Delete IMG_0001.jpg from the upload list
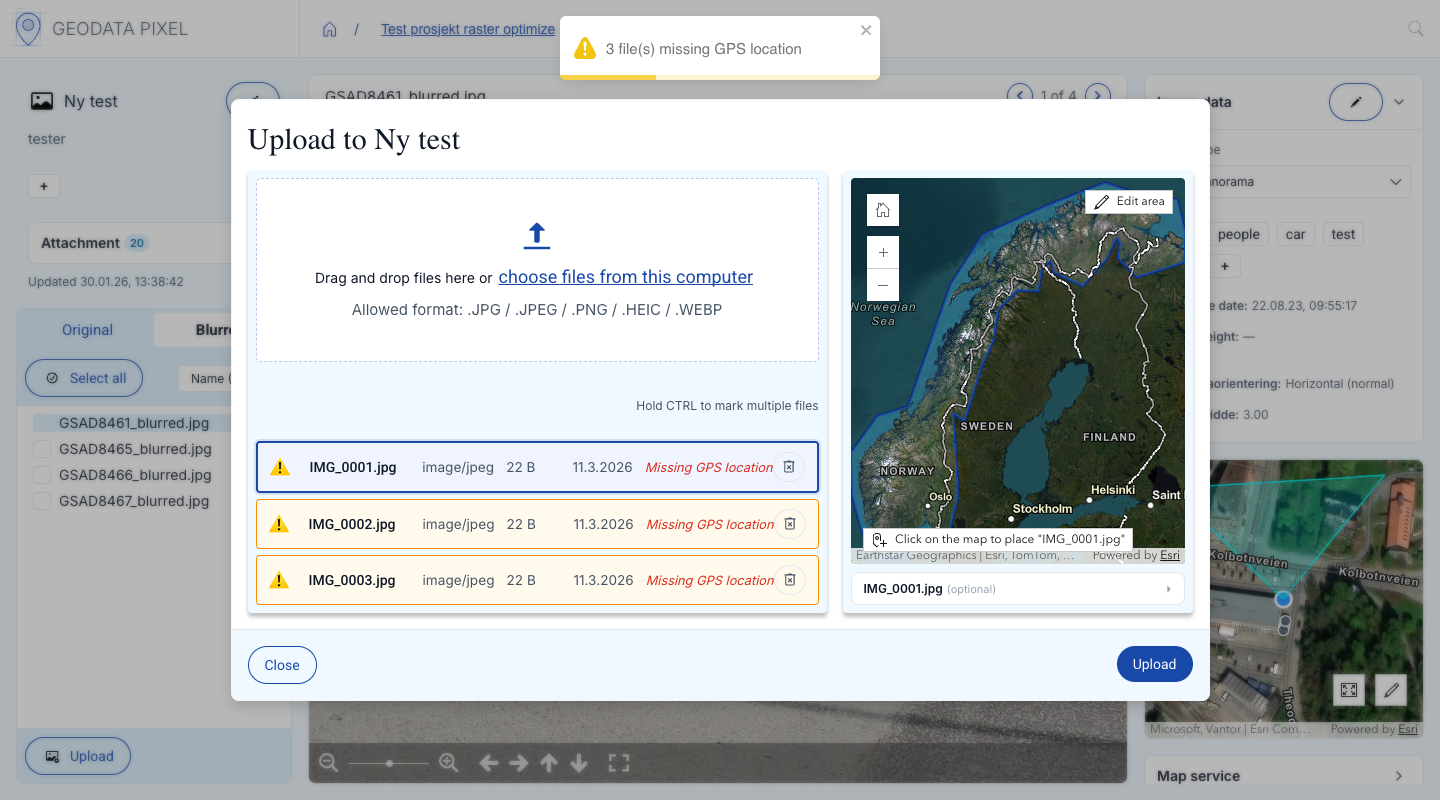The height and width of the screenshot is (800, 1440). pyautogui.click(x=789, y=467)
